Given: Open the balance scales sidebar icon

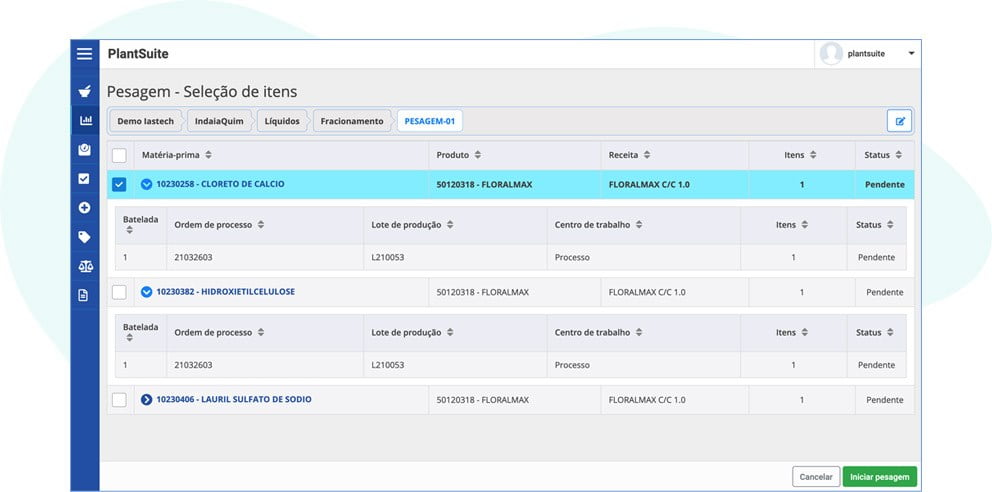Looking at the screenshot, I should (x=85, y=266).
